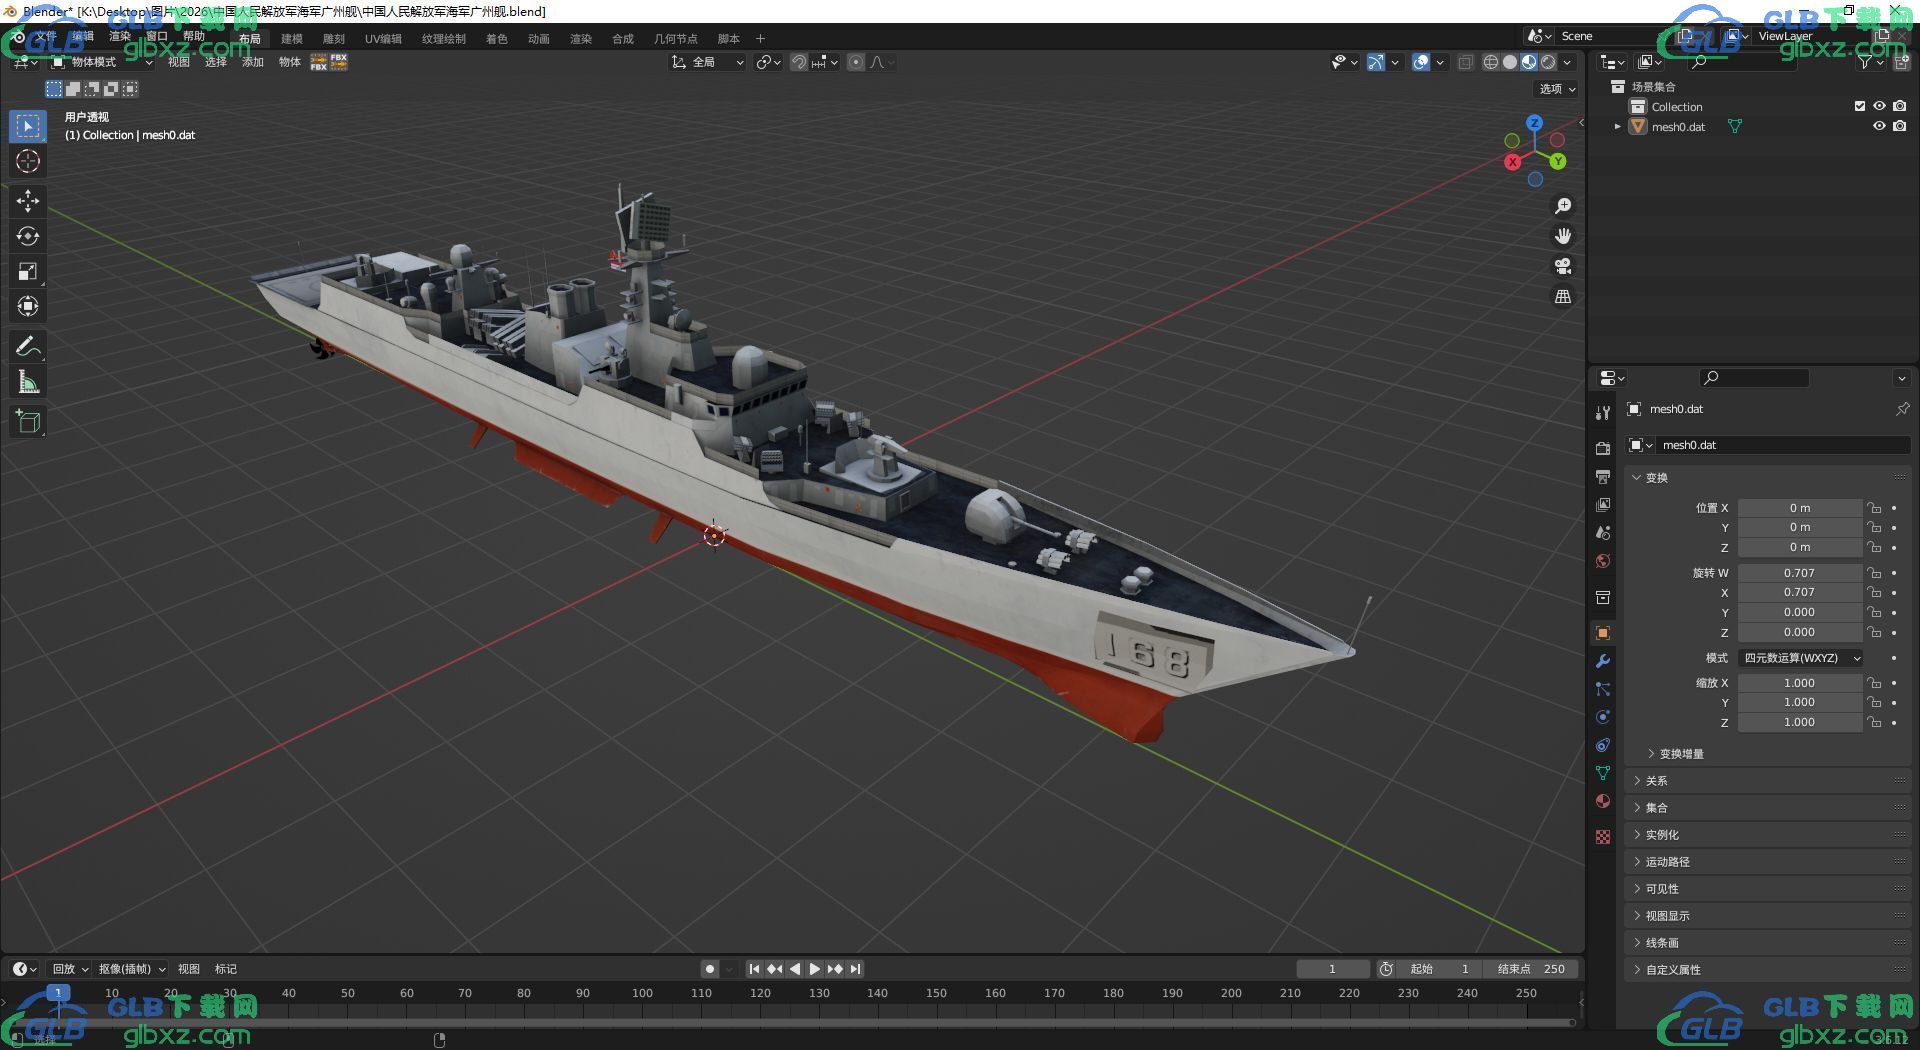Open the Particles properties tab icon
The width and height of the screenshot is (1920, 1050).
1603,689
